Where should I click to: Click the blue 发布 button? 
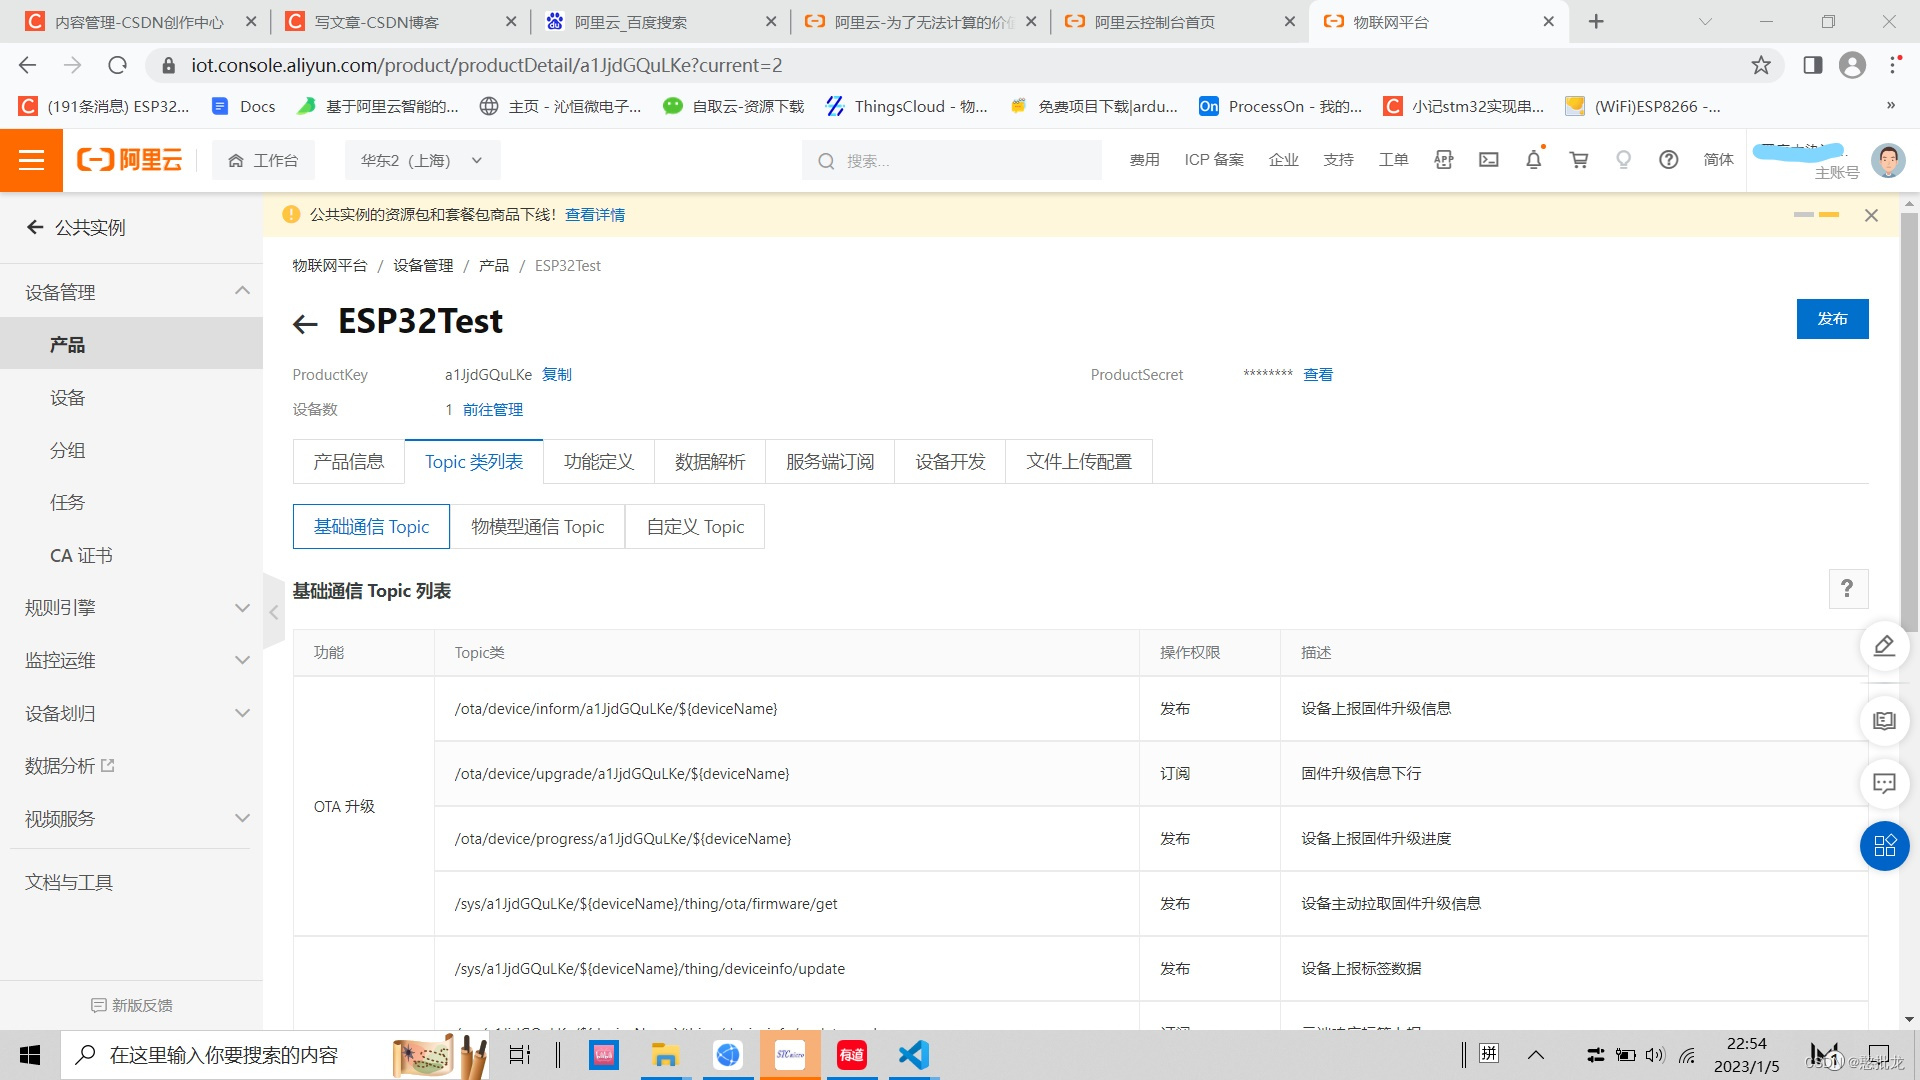(1831, 319)
